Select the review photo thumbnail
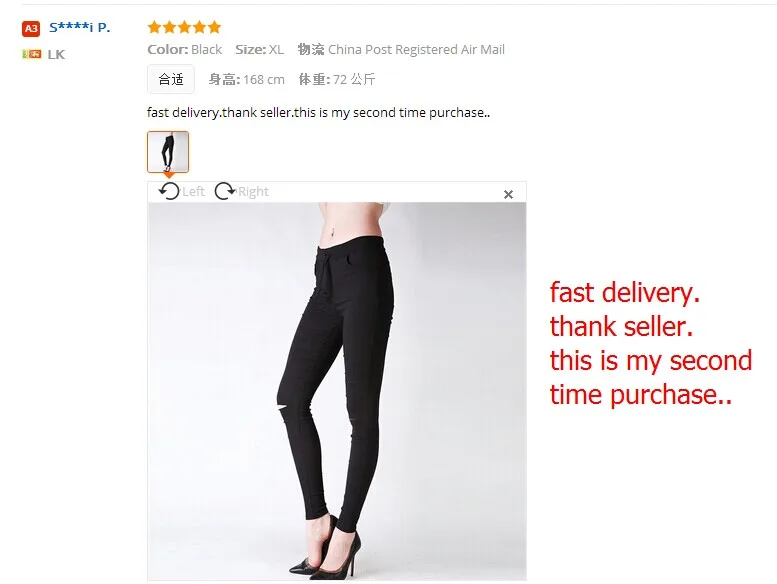 [x=168, y=152]
